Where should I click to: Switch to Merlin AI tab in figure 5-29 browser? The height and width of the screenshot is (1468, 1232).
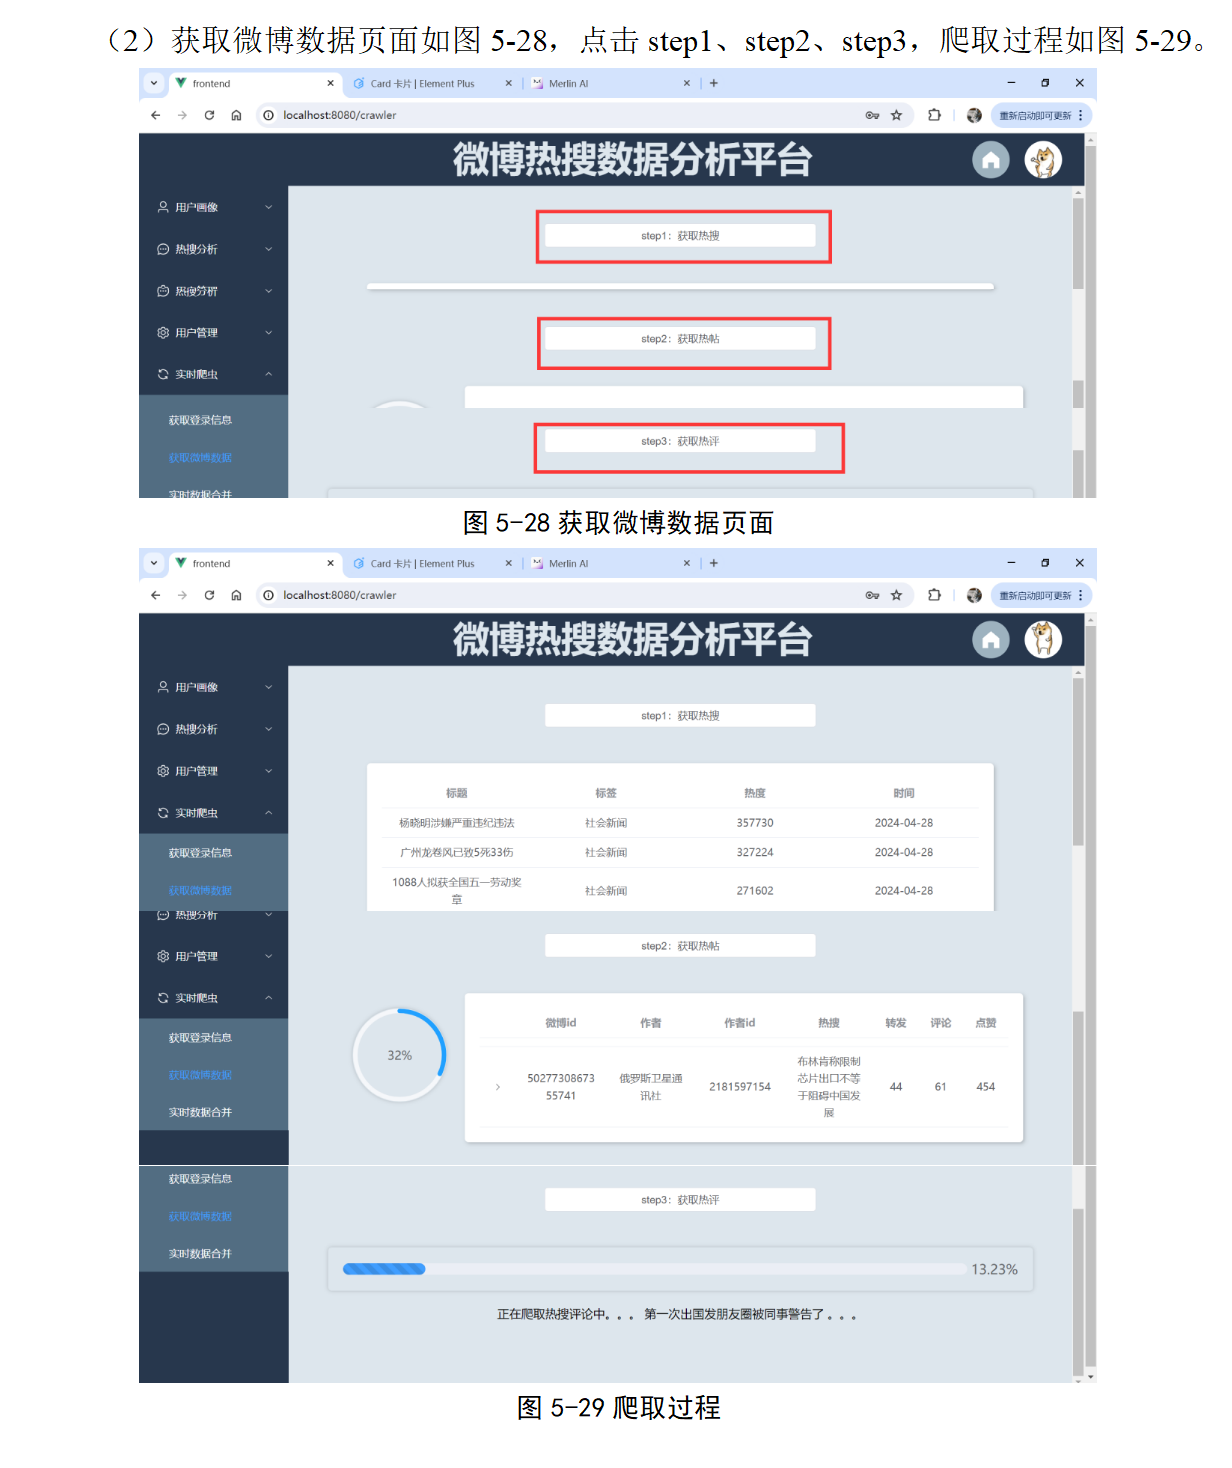pyautogui.click(x=610, y=564)
